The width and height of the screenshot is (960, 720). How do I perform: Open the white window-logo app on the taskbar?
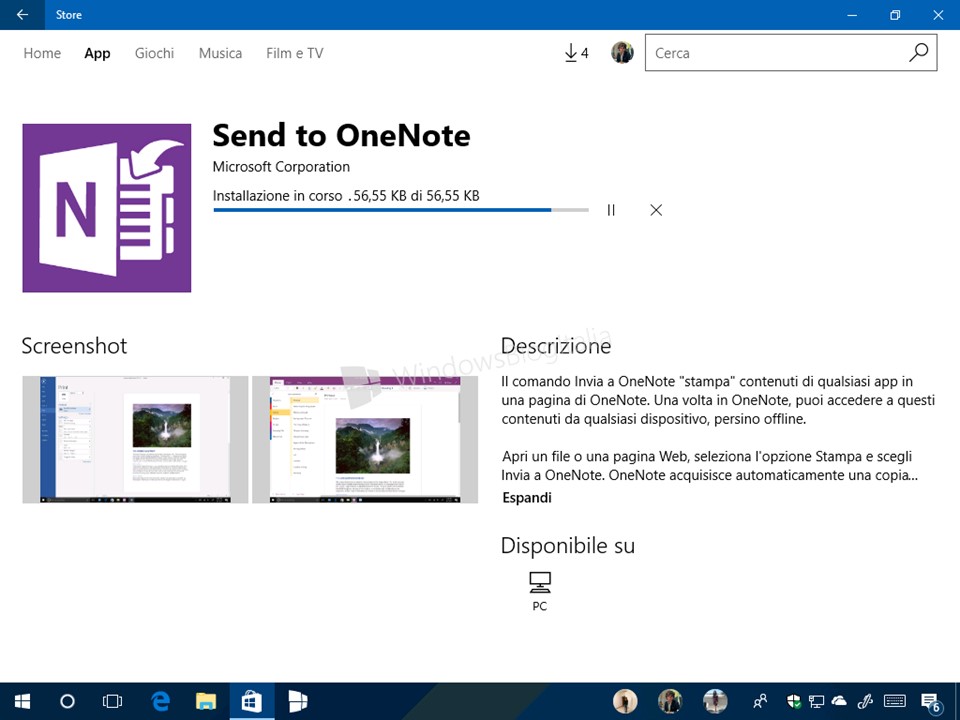coord(298,702)
